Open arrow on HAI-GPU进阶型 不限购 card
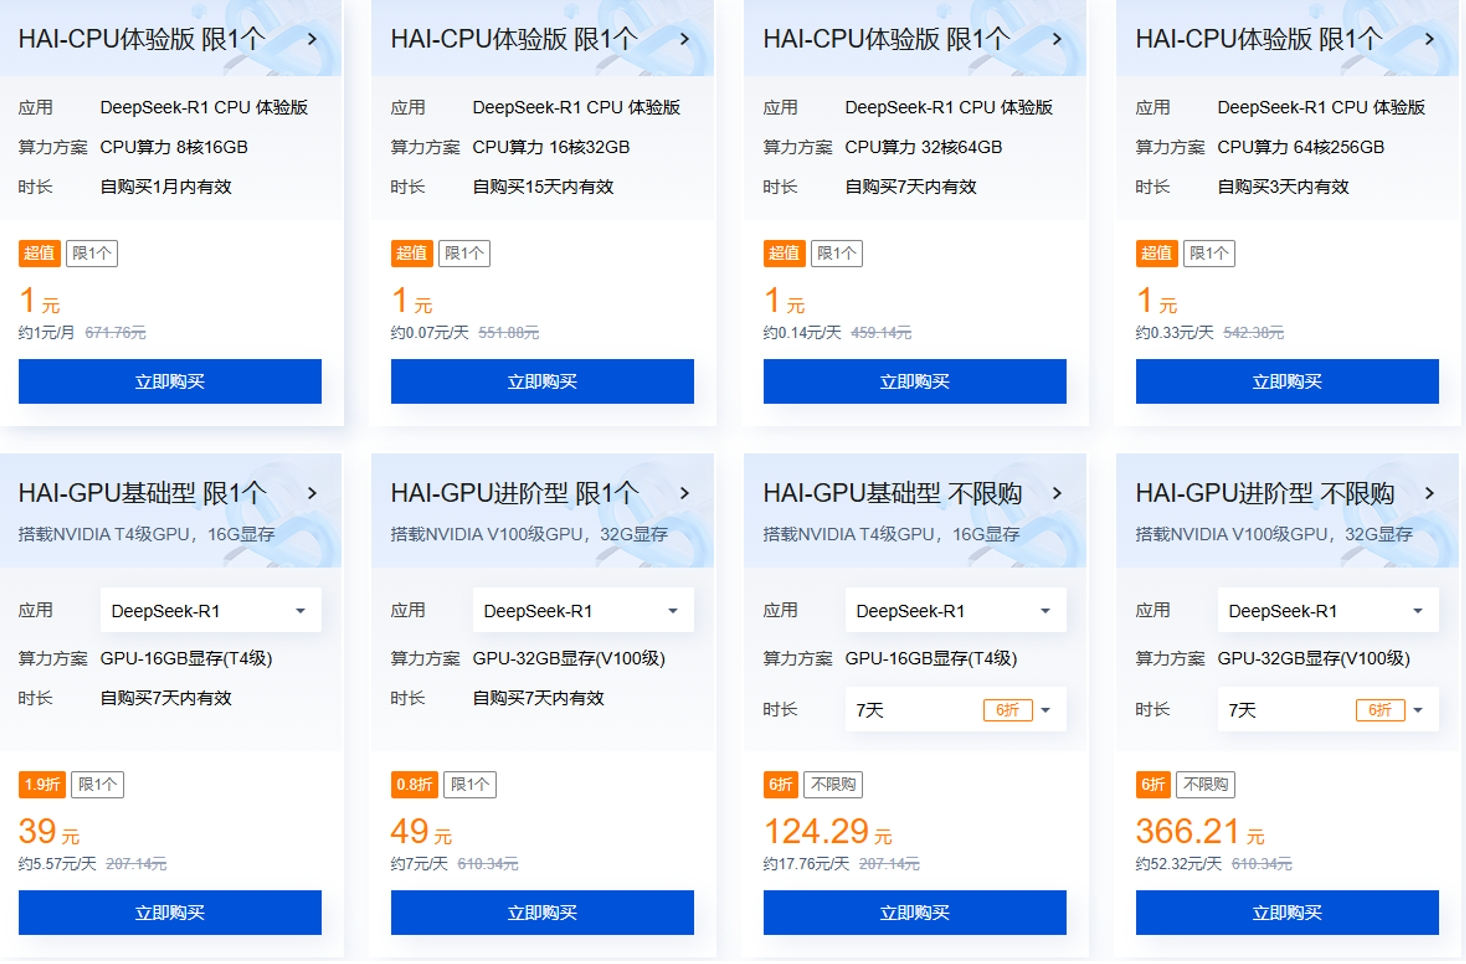The image size is (1466, 964). pyautogui.click(x=1430, y=493)
